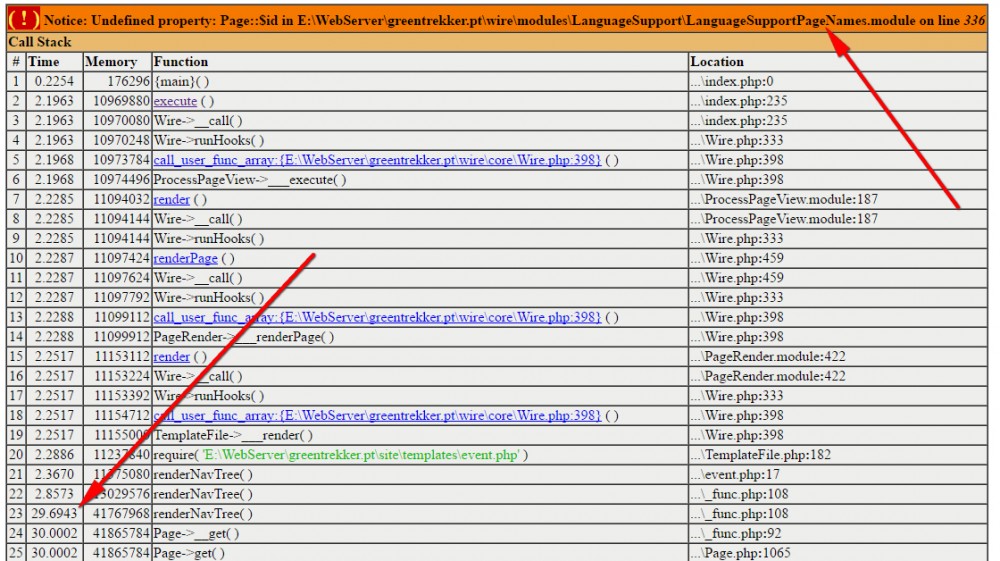This screenshot has width=1000, height=561.
Task: Select the Time column header
Action: click(43, 62)
